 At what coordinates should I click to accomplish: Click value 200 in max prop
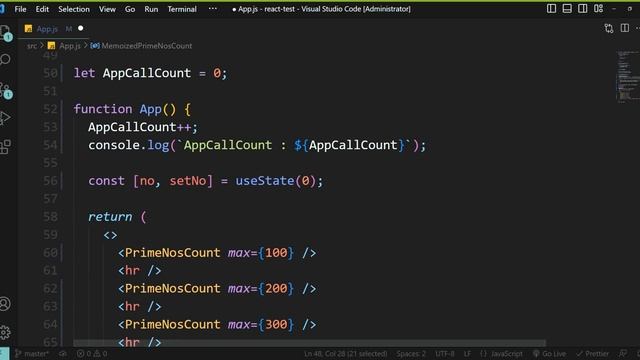coord(276,289)
